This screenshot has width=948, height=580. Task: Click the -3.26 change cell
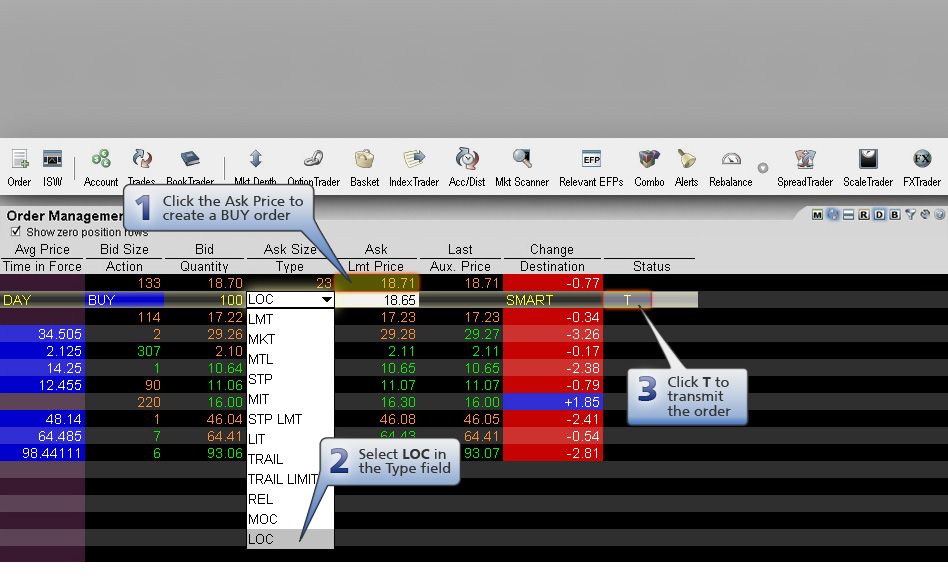click(553, 334)
